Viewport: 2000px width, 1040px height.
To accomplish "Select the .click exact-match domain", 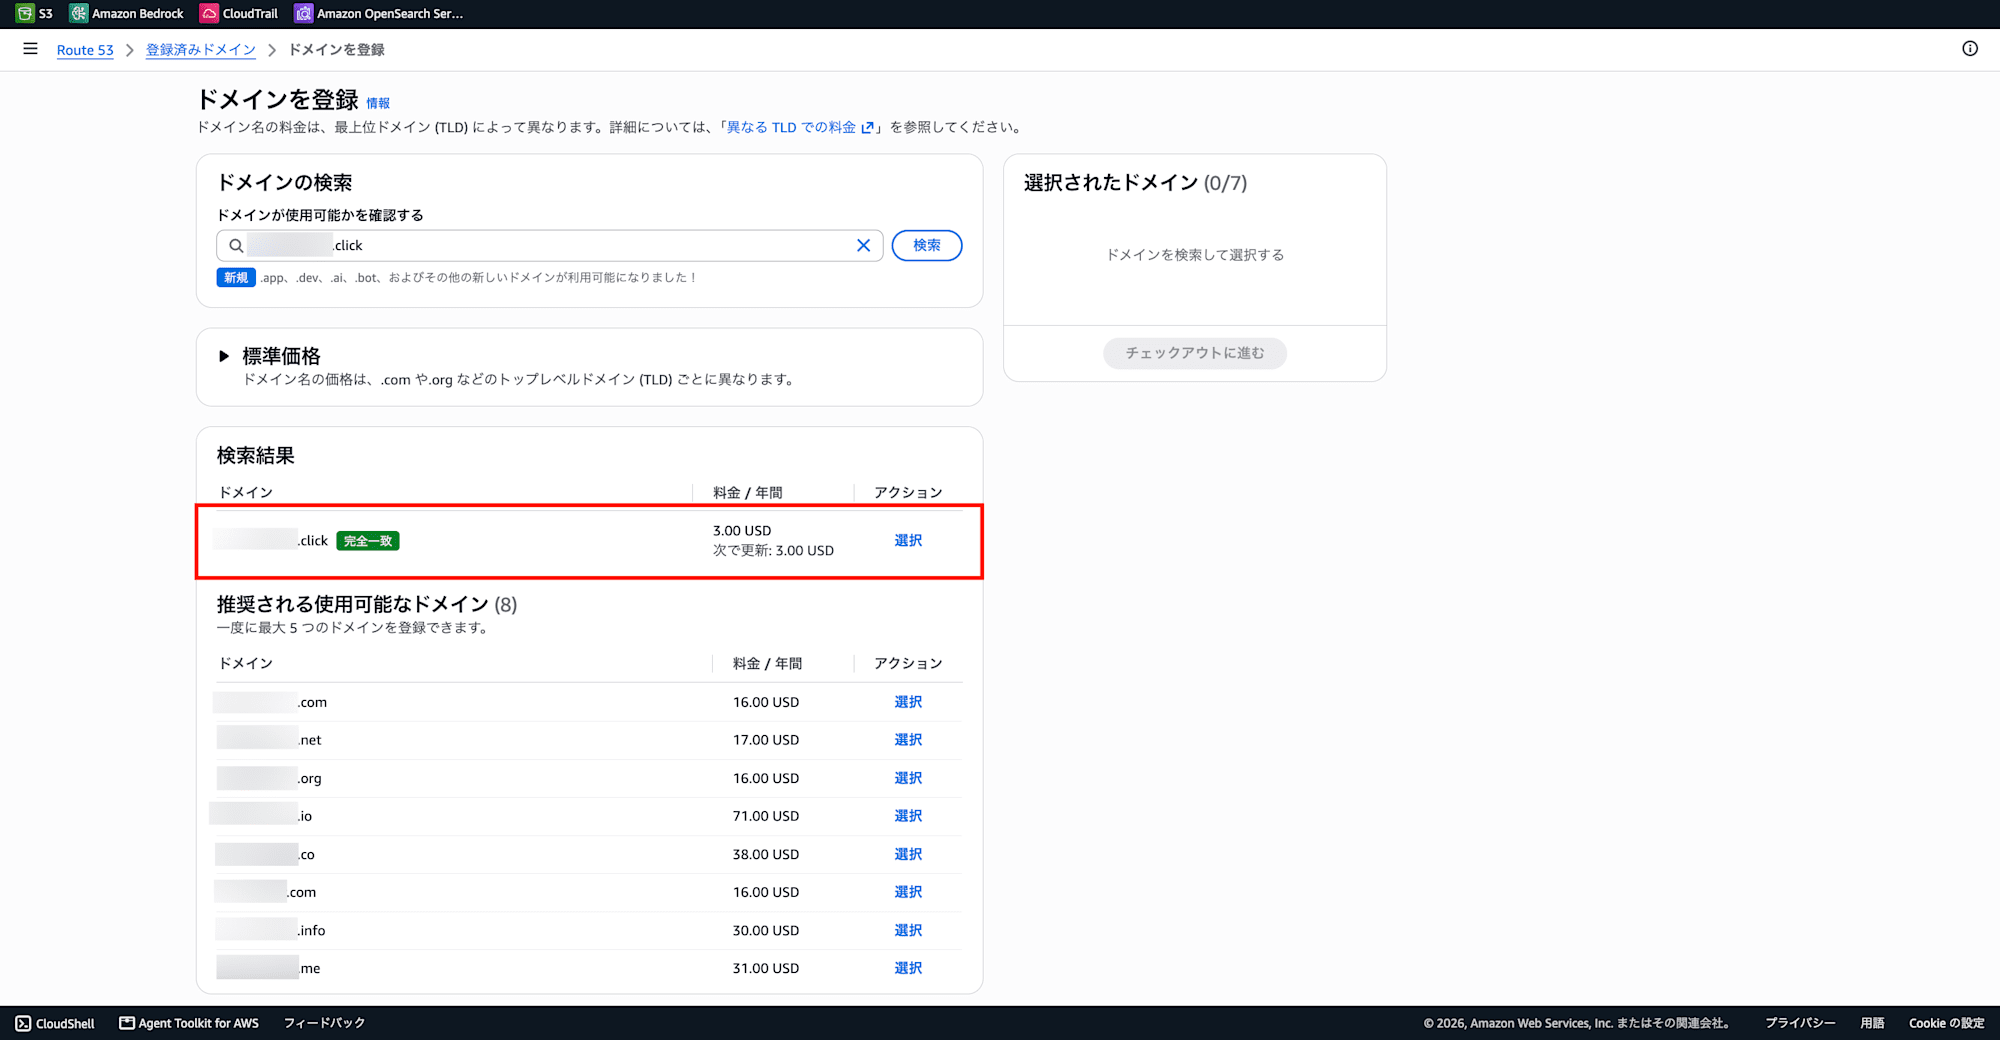I will (x=908, y=540).
